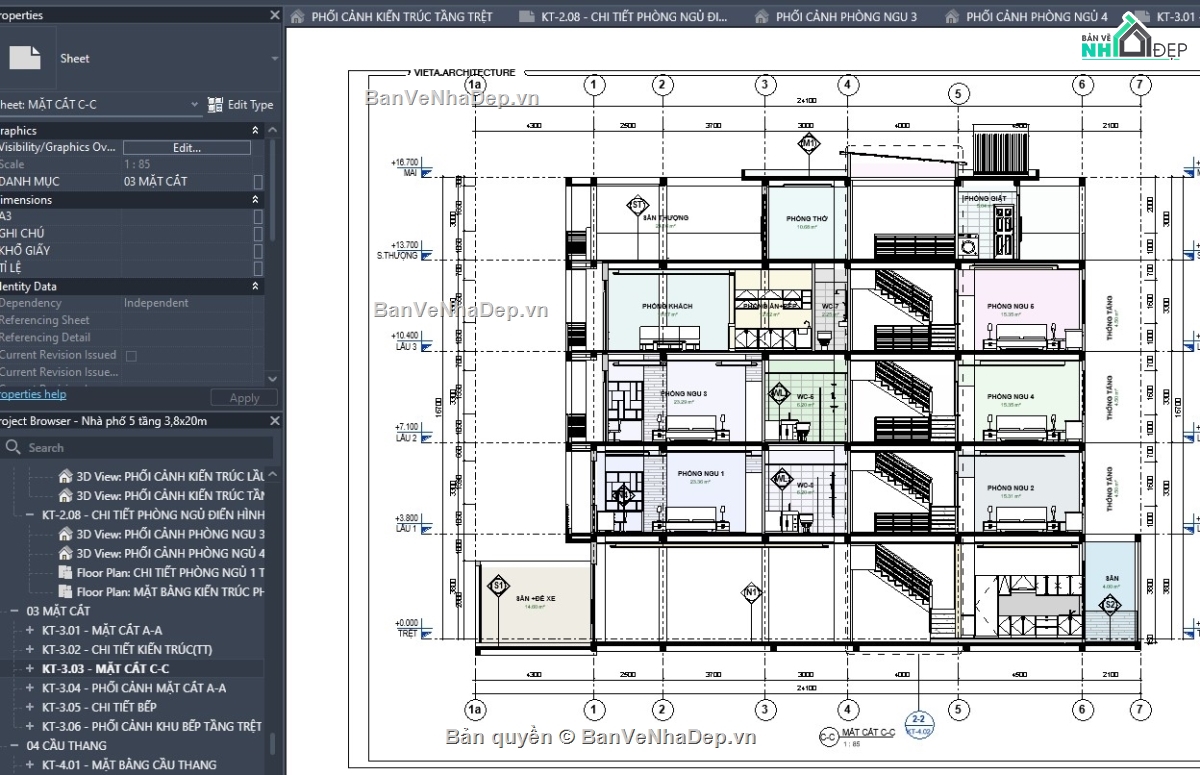Select KT-3.06 - PHỐI CẢNH KHU BẾP TẦNG TRỆT row
This screenshot has height=775, width=1200.
(x=152, y=726)
